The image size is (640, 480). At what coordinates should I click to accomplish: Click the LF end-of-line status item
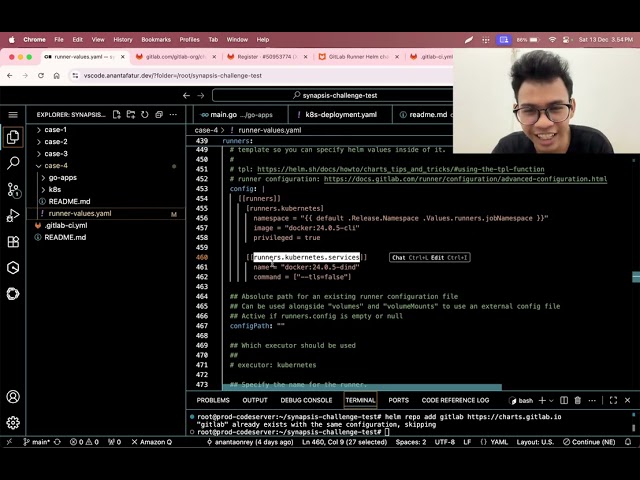click(467, 442)
